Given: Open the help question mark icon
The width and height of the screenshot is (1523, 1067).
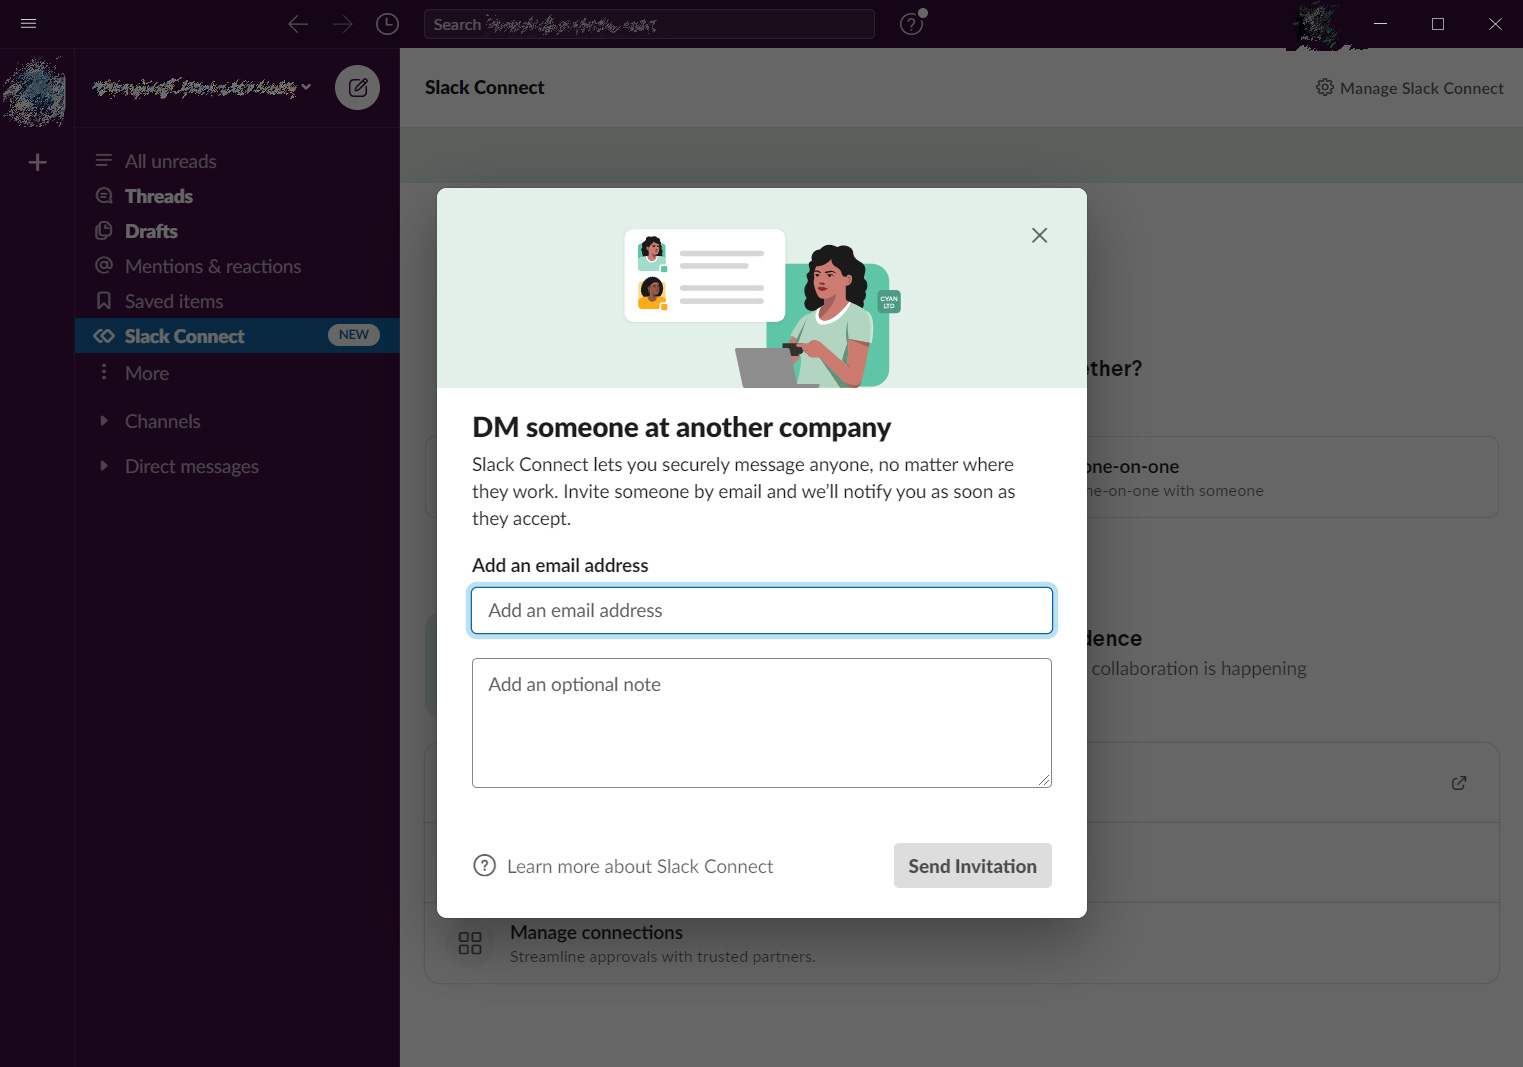Looking at the screenshot, I should tap(911, 24).
